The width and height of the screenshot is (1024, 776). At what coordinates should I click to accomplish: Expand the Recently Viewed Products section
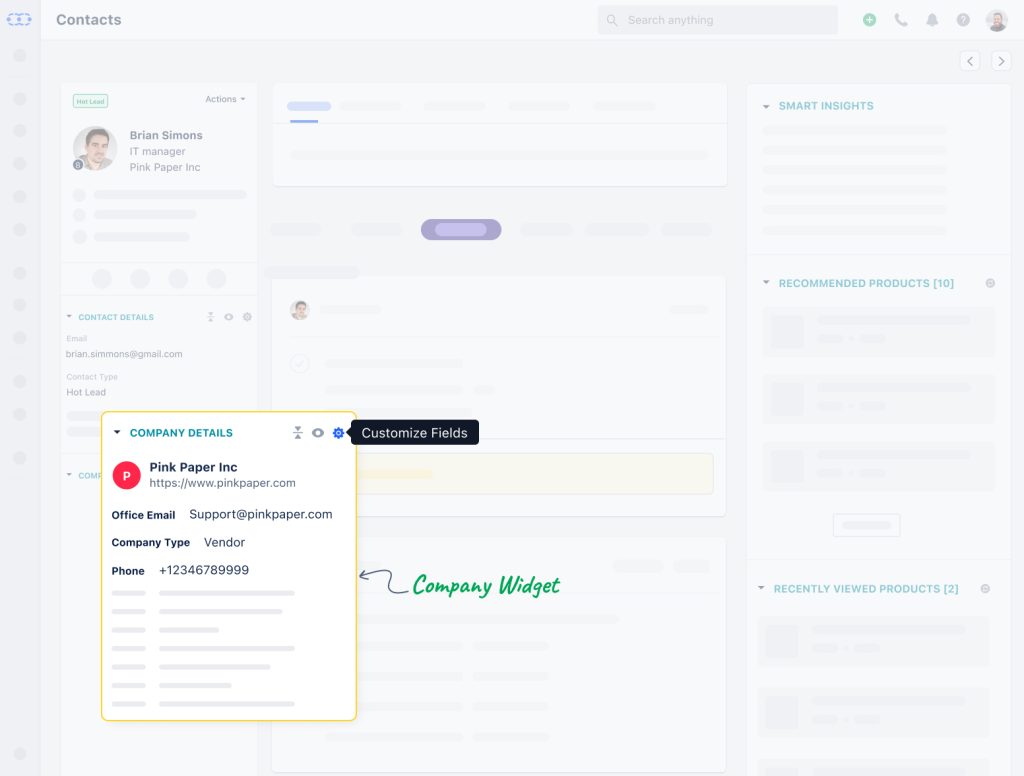(x=760, y=588)
